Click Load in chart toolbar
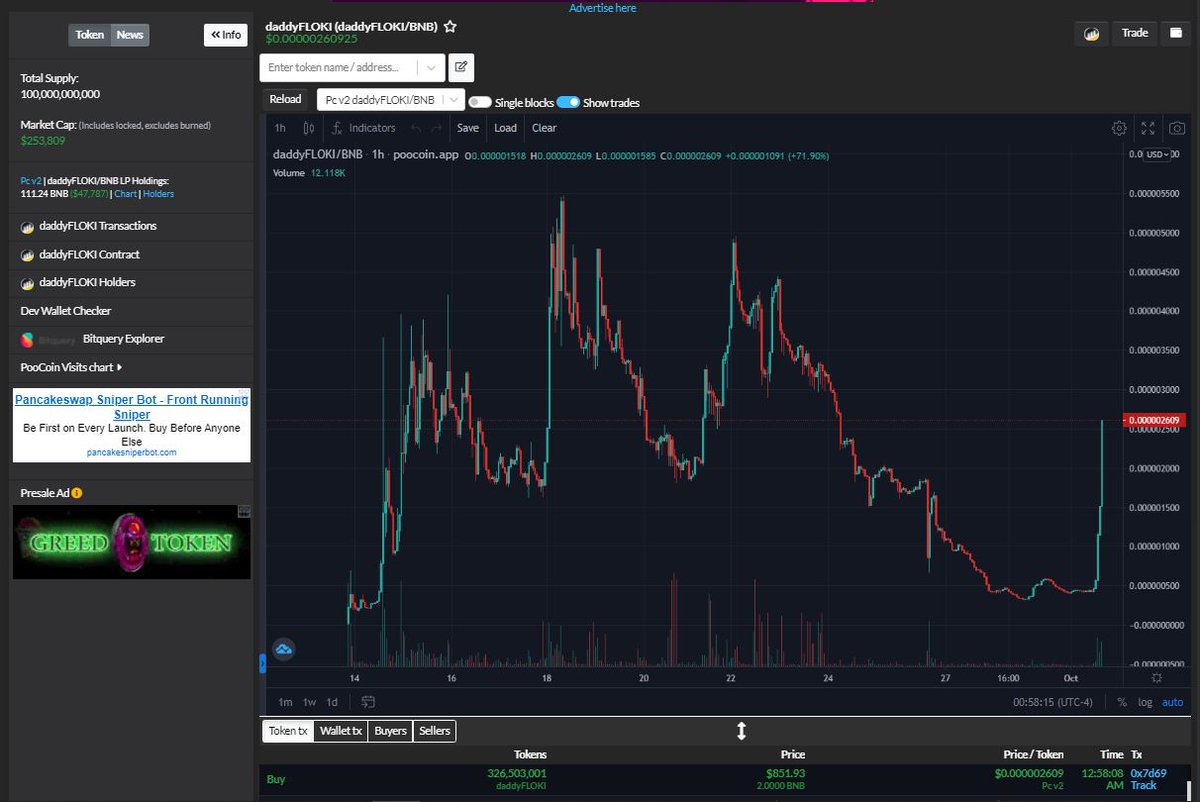 506,128
